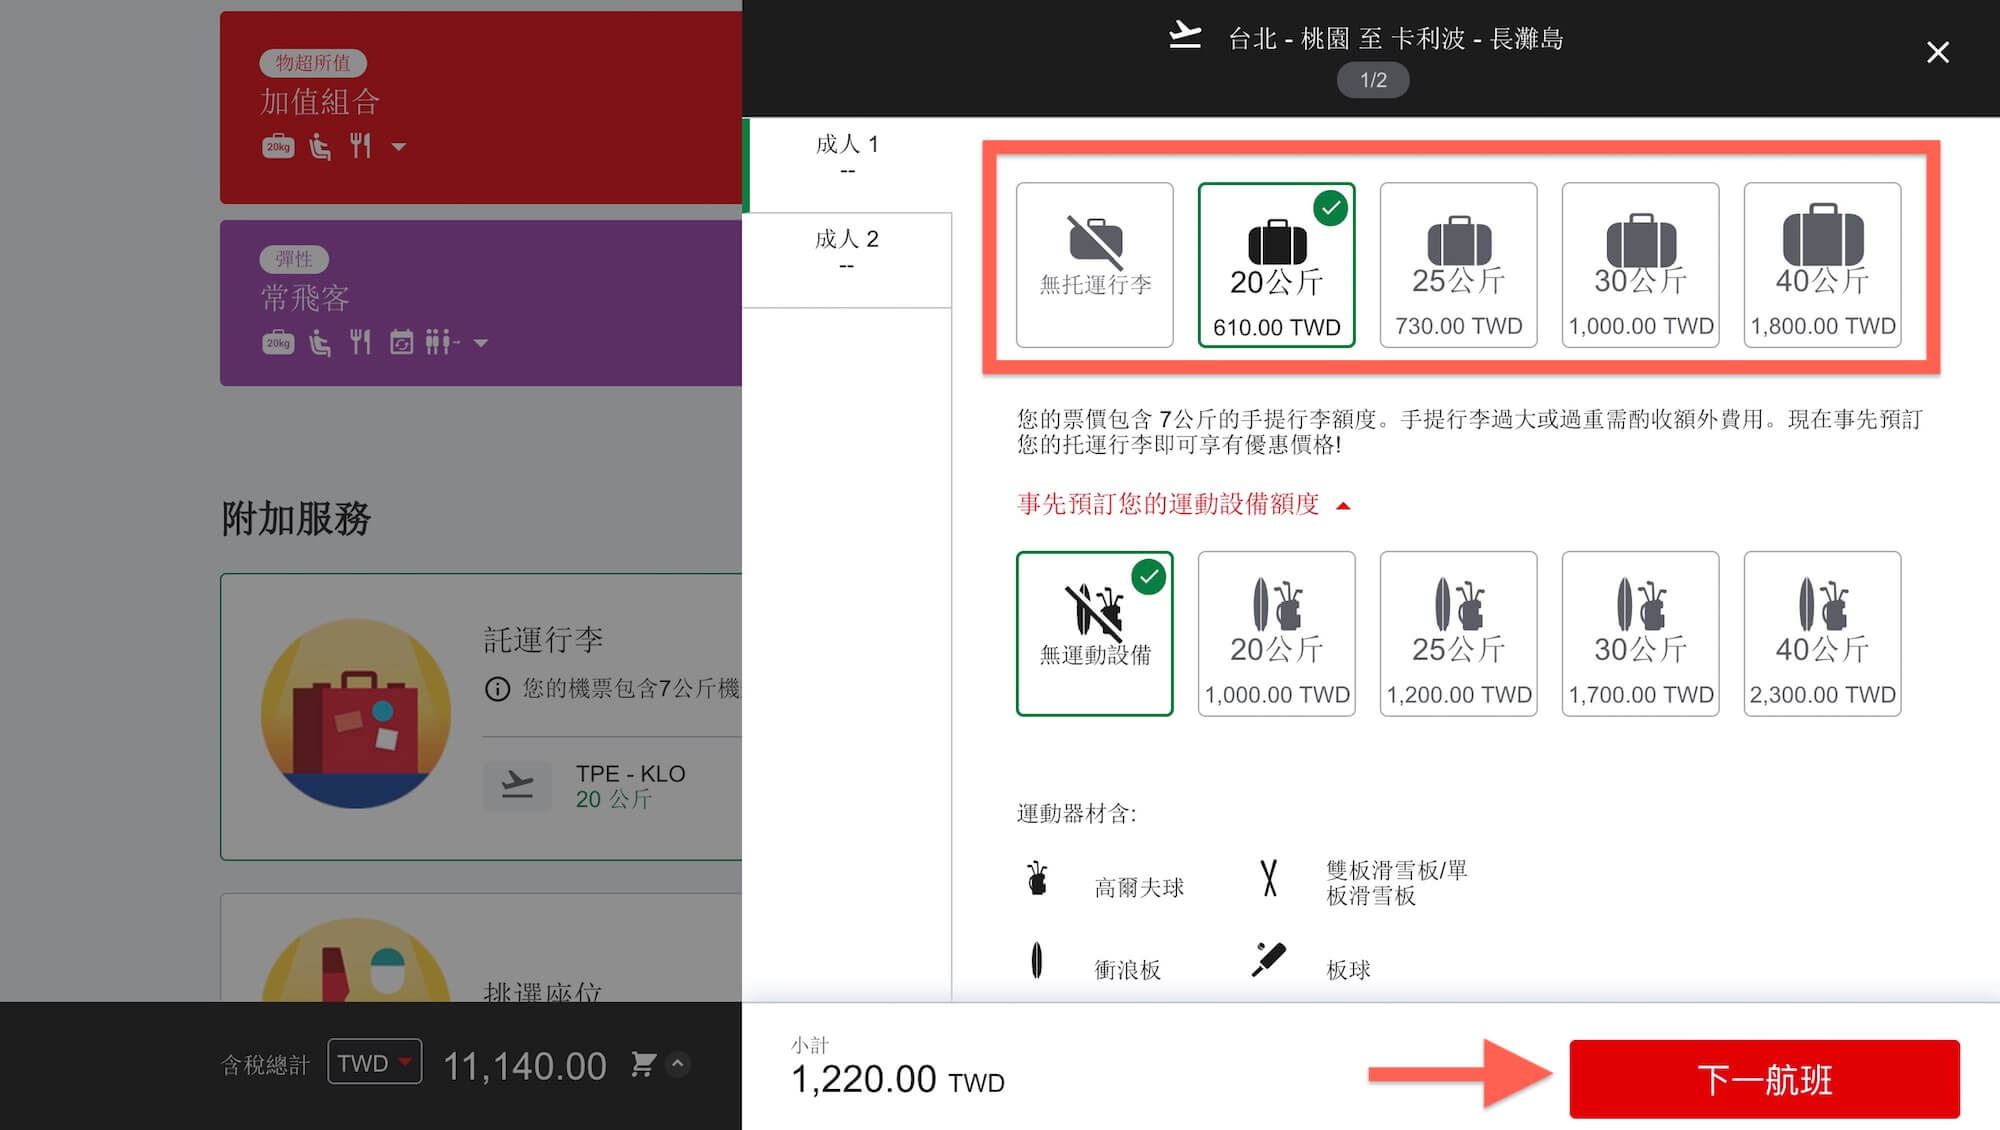Click the checked baggage suitcase thumbnail
Image resolution: width=2000 pixels, height=1130 pixels.
tap(355, 714)
